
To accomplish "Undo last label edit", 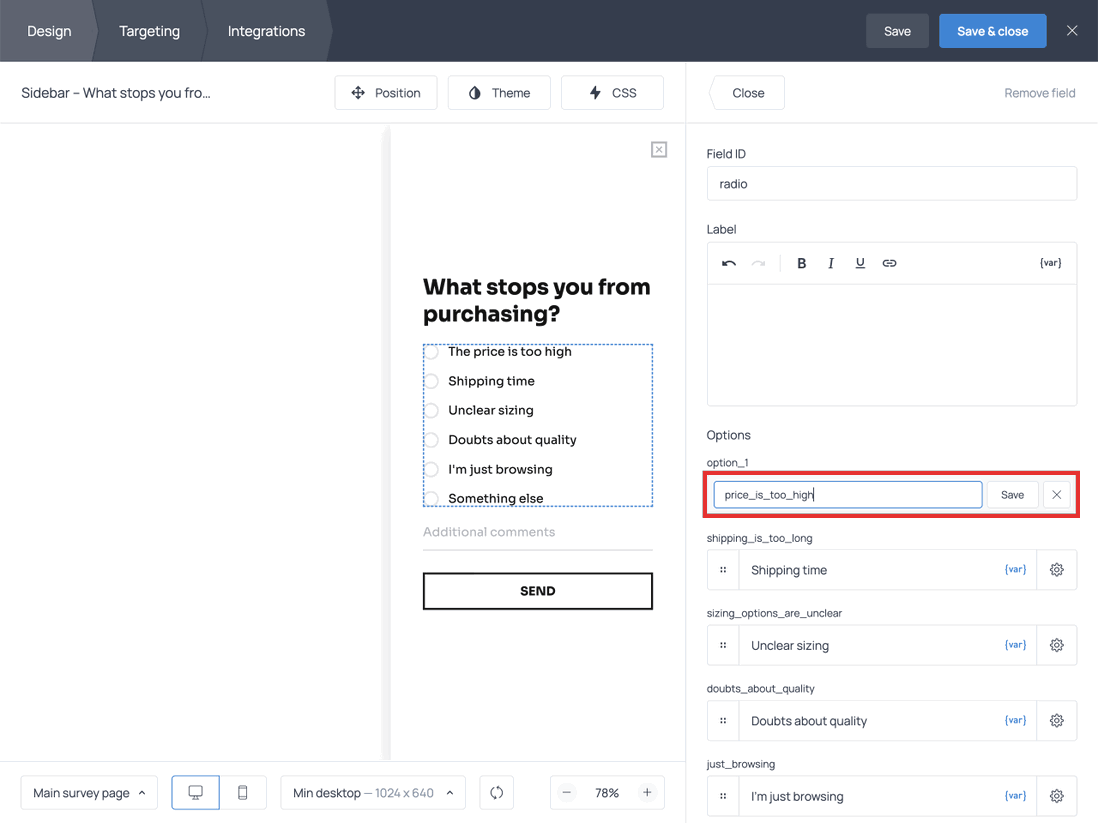I will pyautogui.click(x=729, y=263).
